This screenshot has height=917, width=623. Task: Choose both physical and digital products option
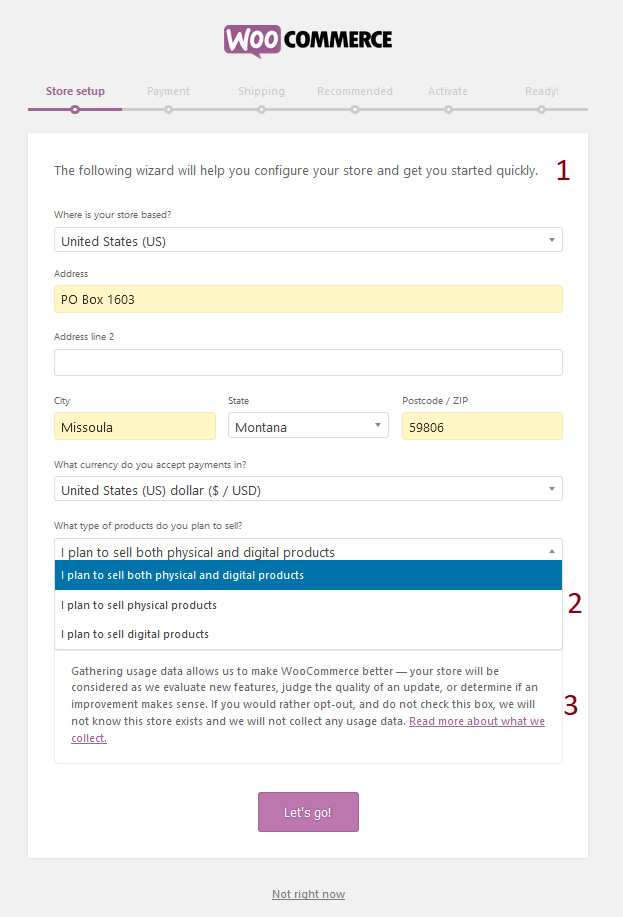click(x=308, y=575)
